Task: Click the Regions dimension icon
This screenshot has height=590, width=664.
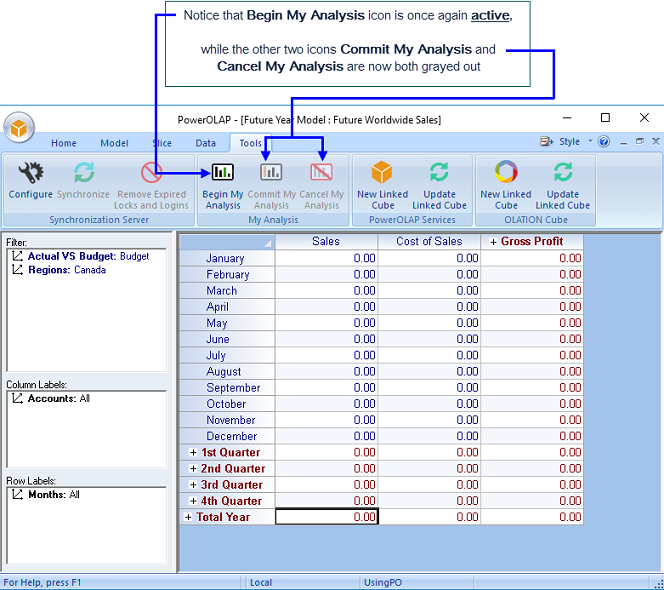Action: coord(17,270)
